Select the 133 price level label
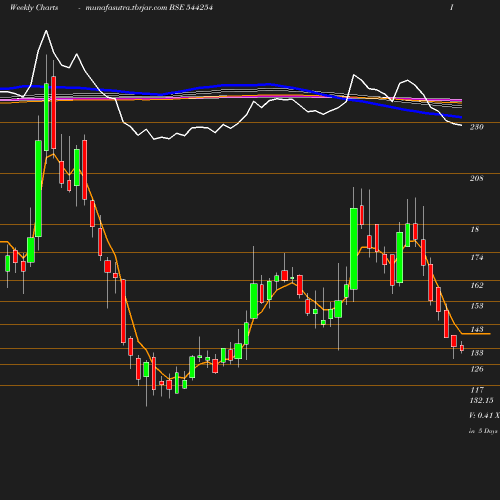Image resolution: width=500 pixels, height=500 pixels. coord(477,353)
